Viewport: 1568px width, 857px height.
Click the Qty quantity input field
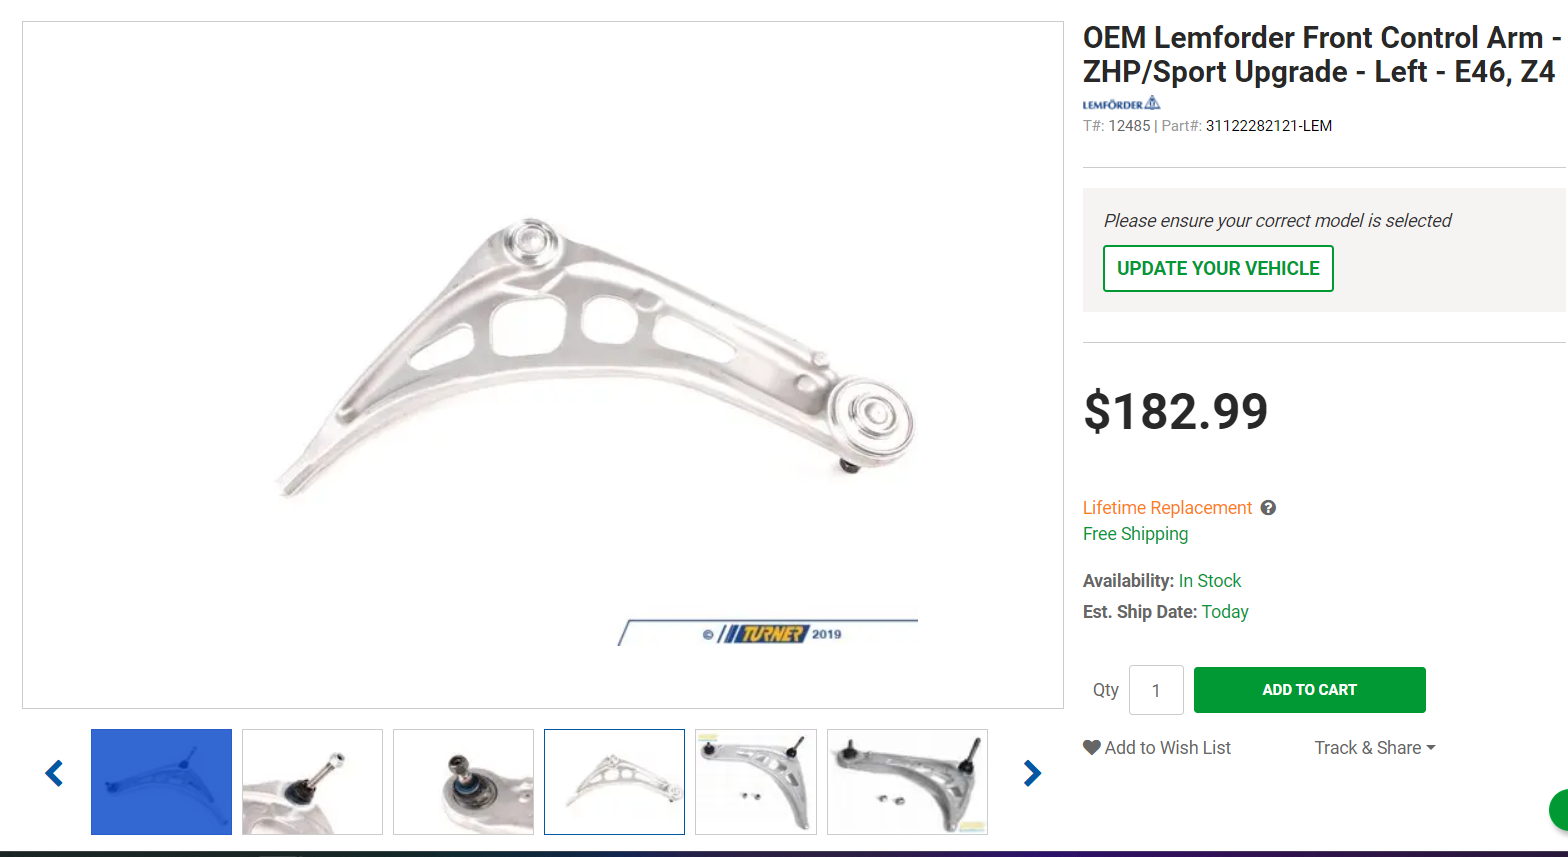pyautogui.click(x=1156, y=690)
